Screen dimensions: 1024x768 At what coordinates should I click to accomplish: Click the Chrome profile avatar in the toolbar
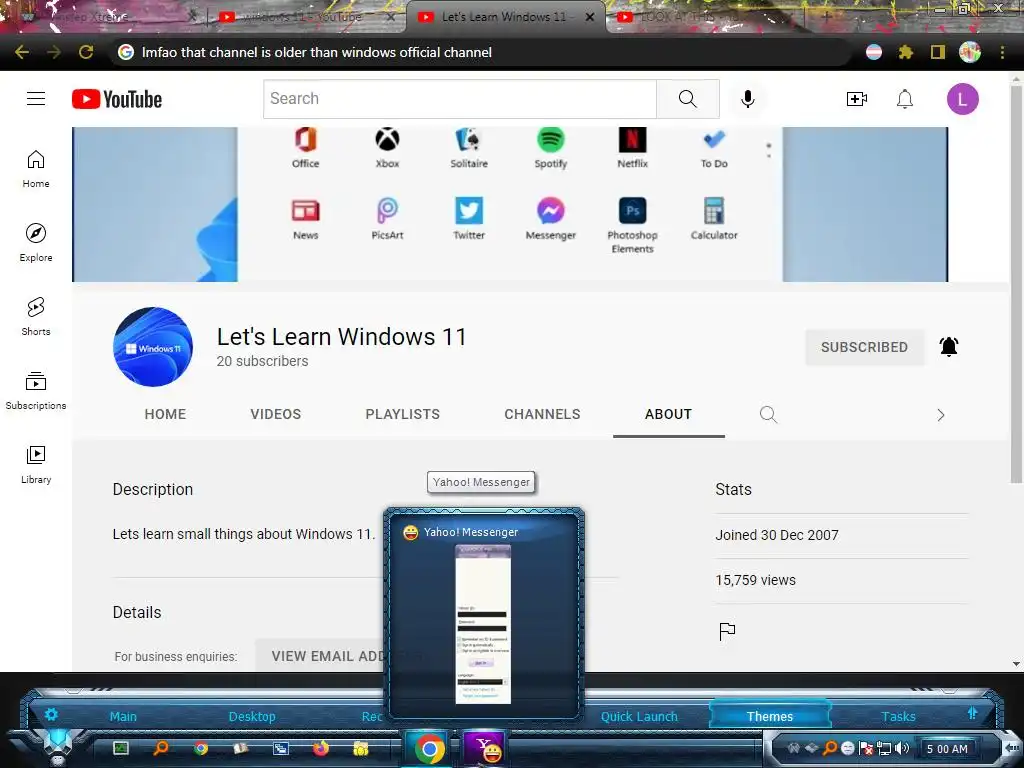970,52
